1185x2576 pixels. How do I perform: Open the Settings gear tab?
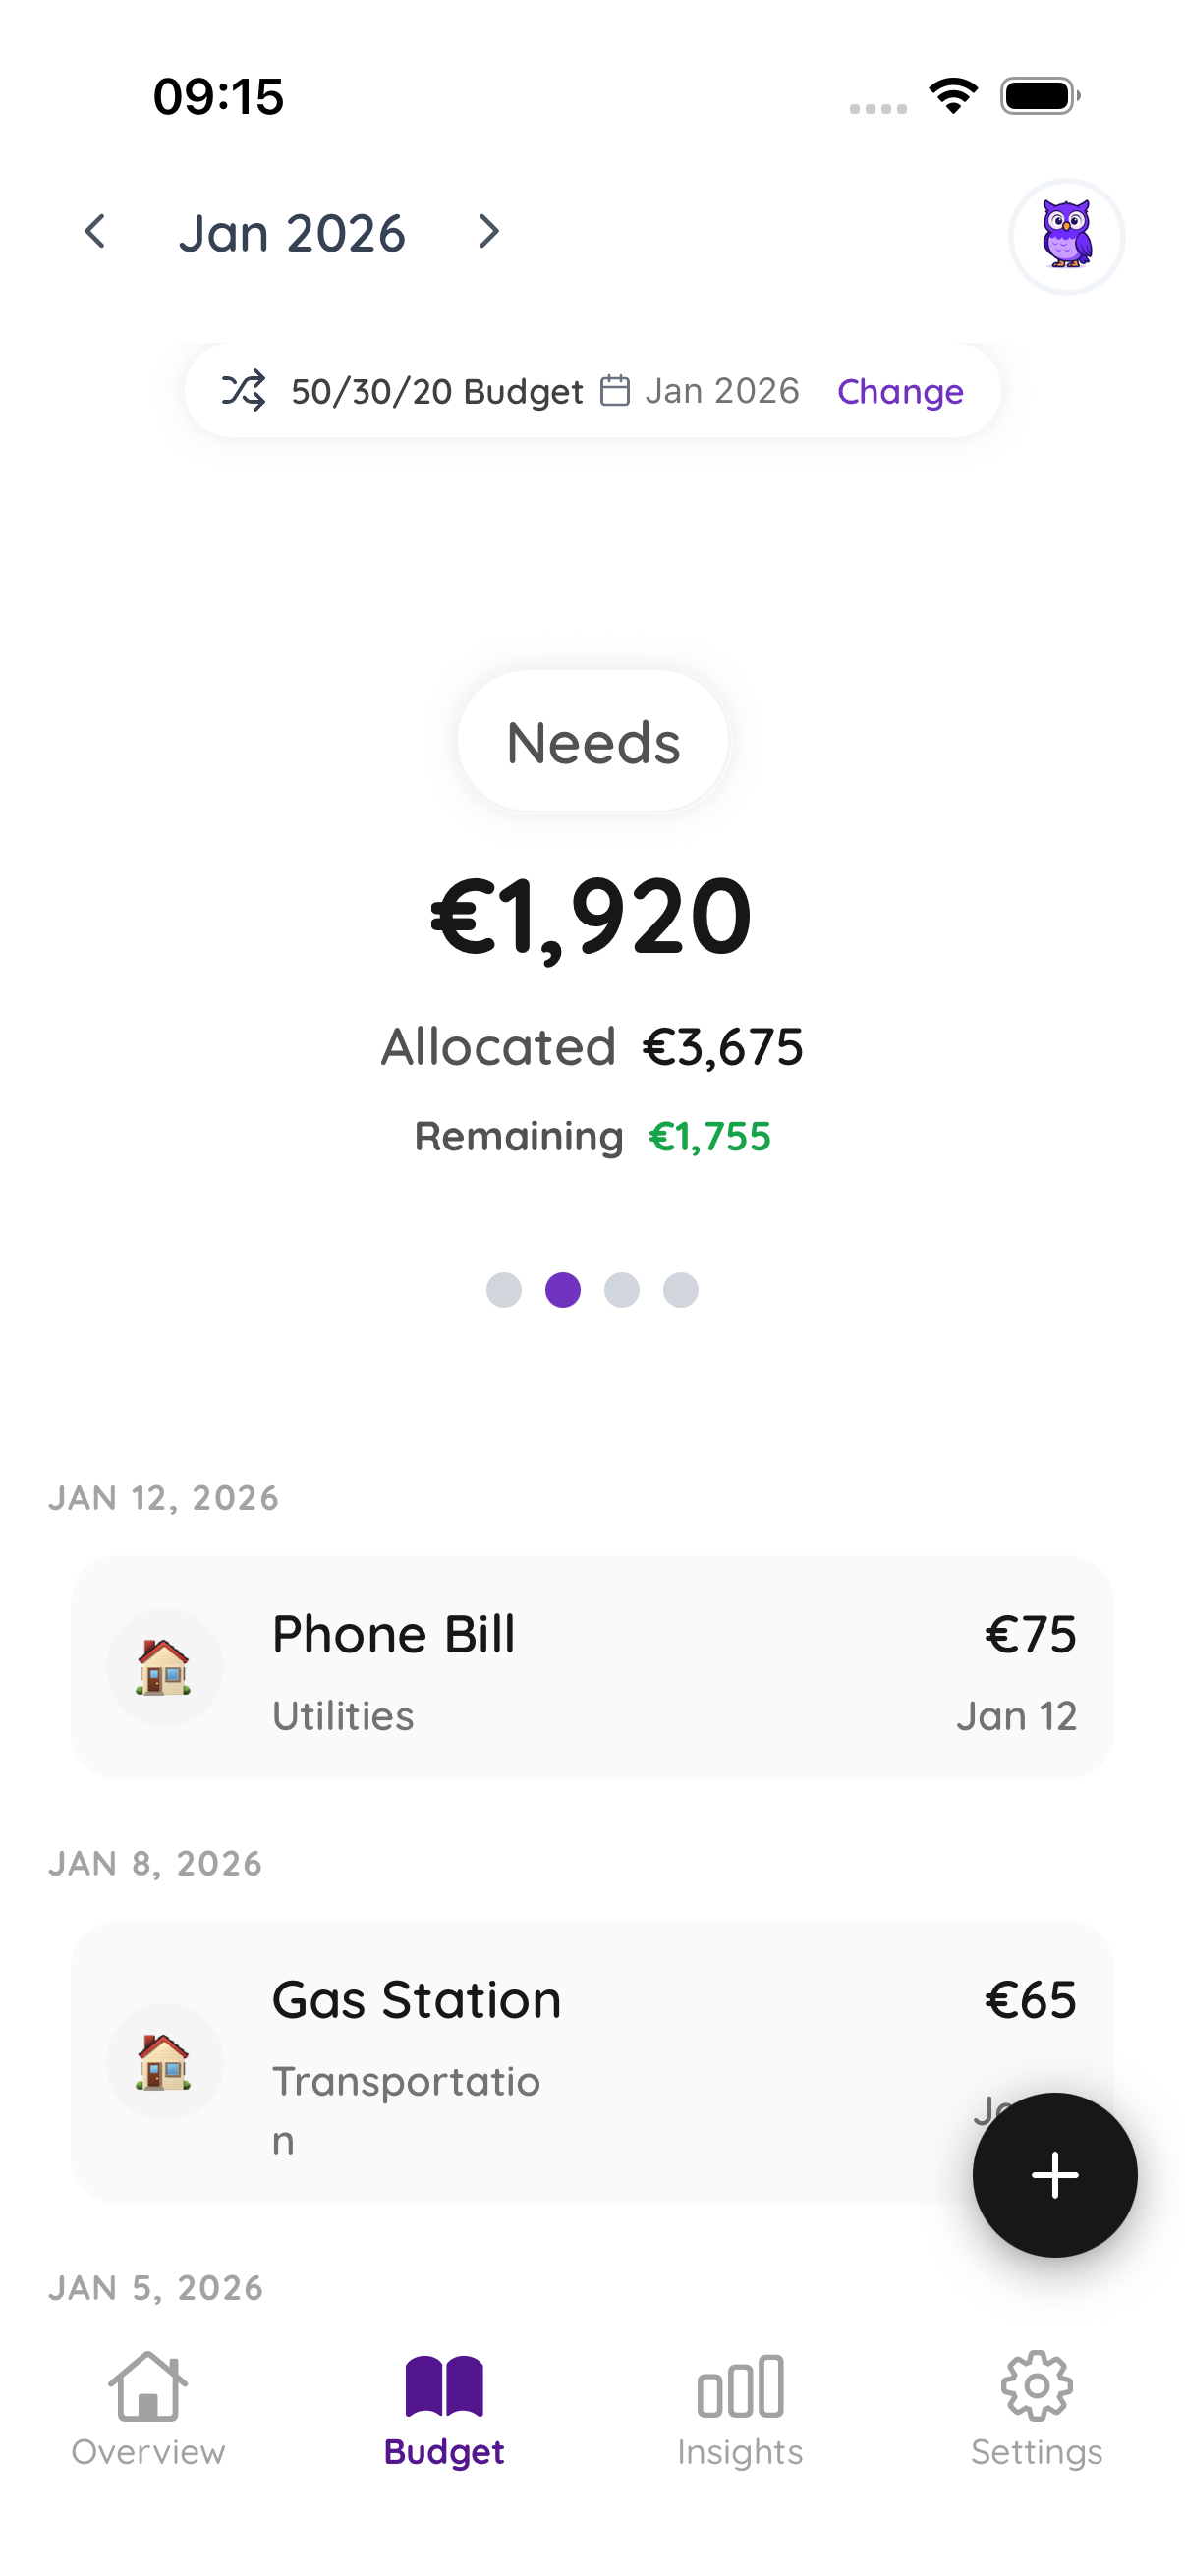pyautogui.click(x=1036, y=2408)
